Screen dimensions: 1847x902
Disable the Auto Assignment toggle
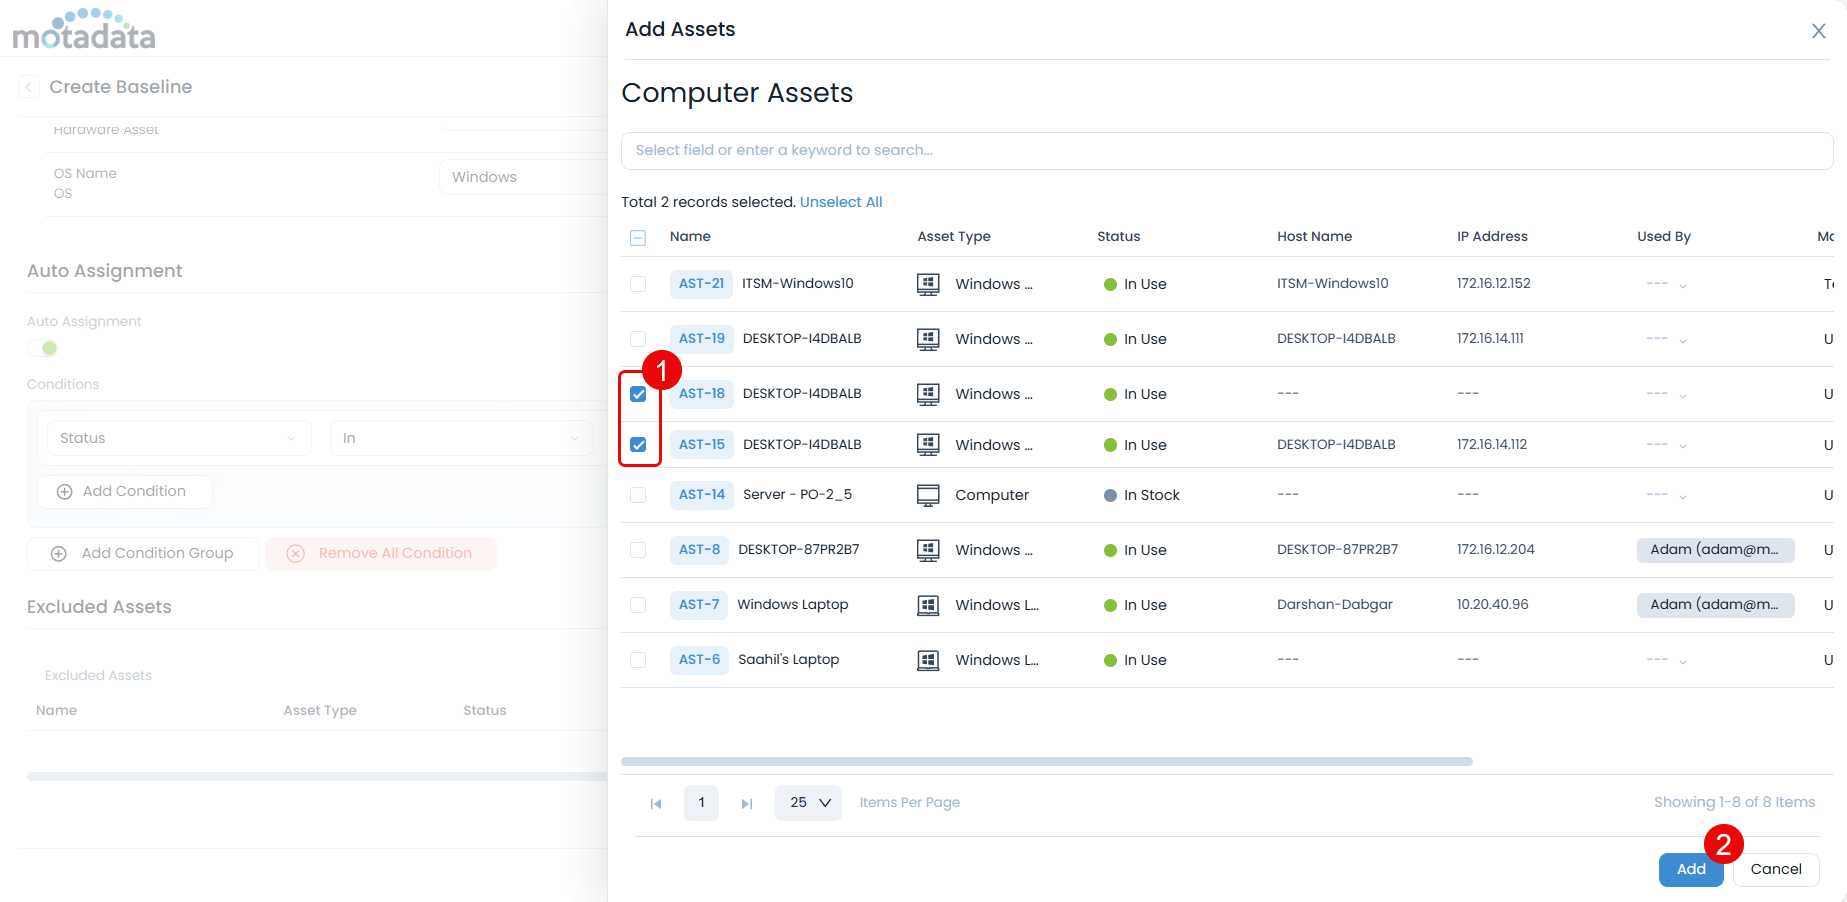point(42,347)
